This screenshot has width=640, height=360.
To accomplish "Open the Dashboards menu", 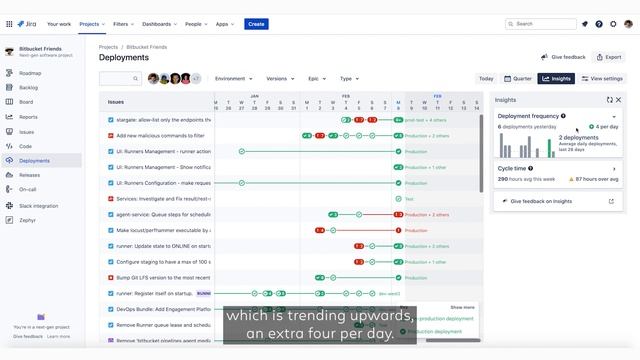I will (159, 24).
